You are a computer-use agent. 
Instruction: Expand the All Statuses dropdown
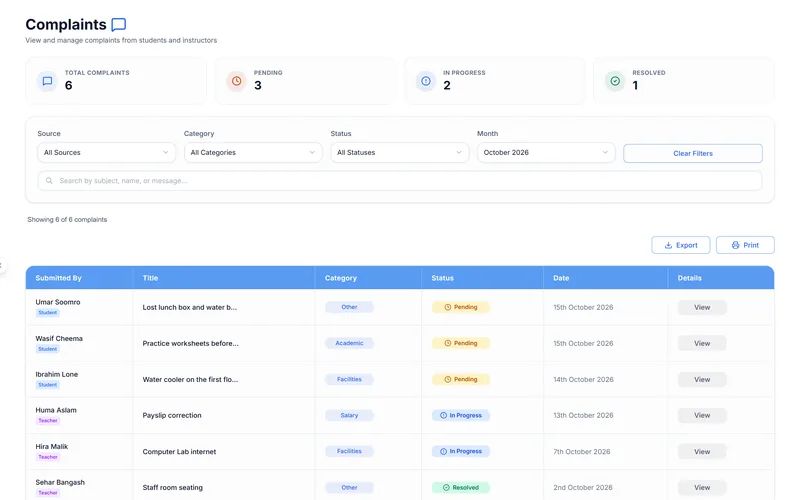(x=399, y=153)
